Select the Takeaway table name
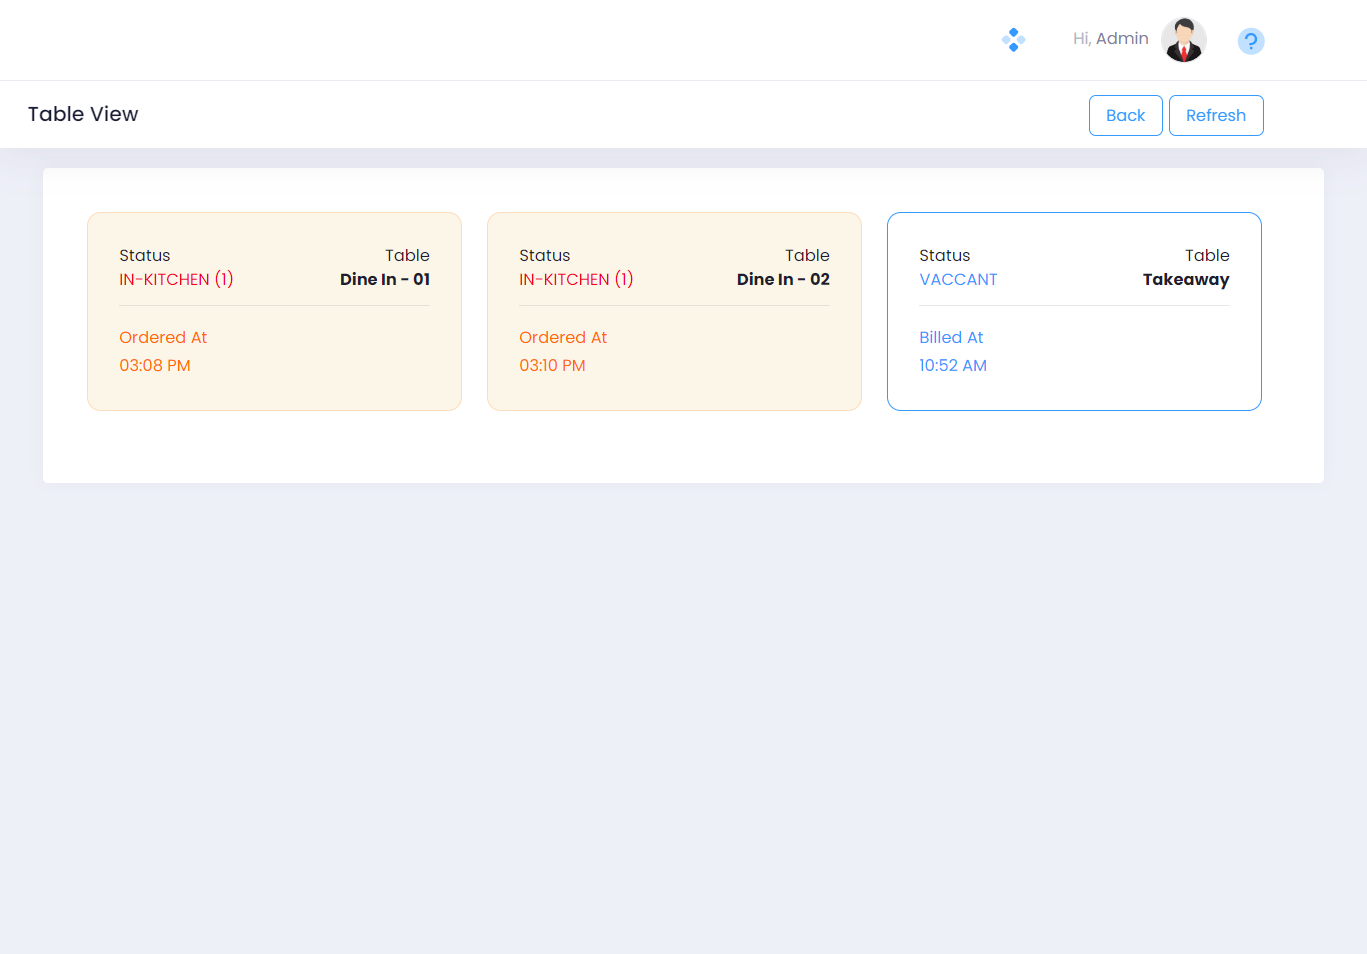Image resolution: width=1367 pixels, height=954 pixels. (x=1185, y=280)
